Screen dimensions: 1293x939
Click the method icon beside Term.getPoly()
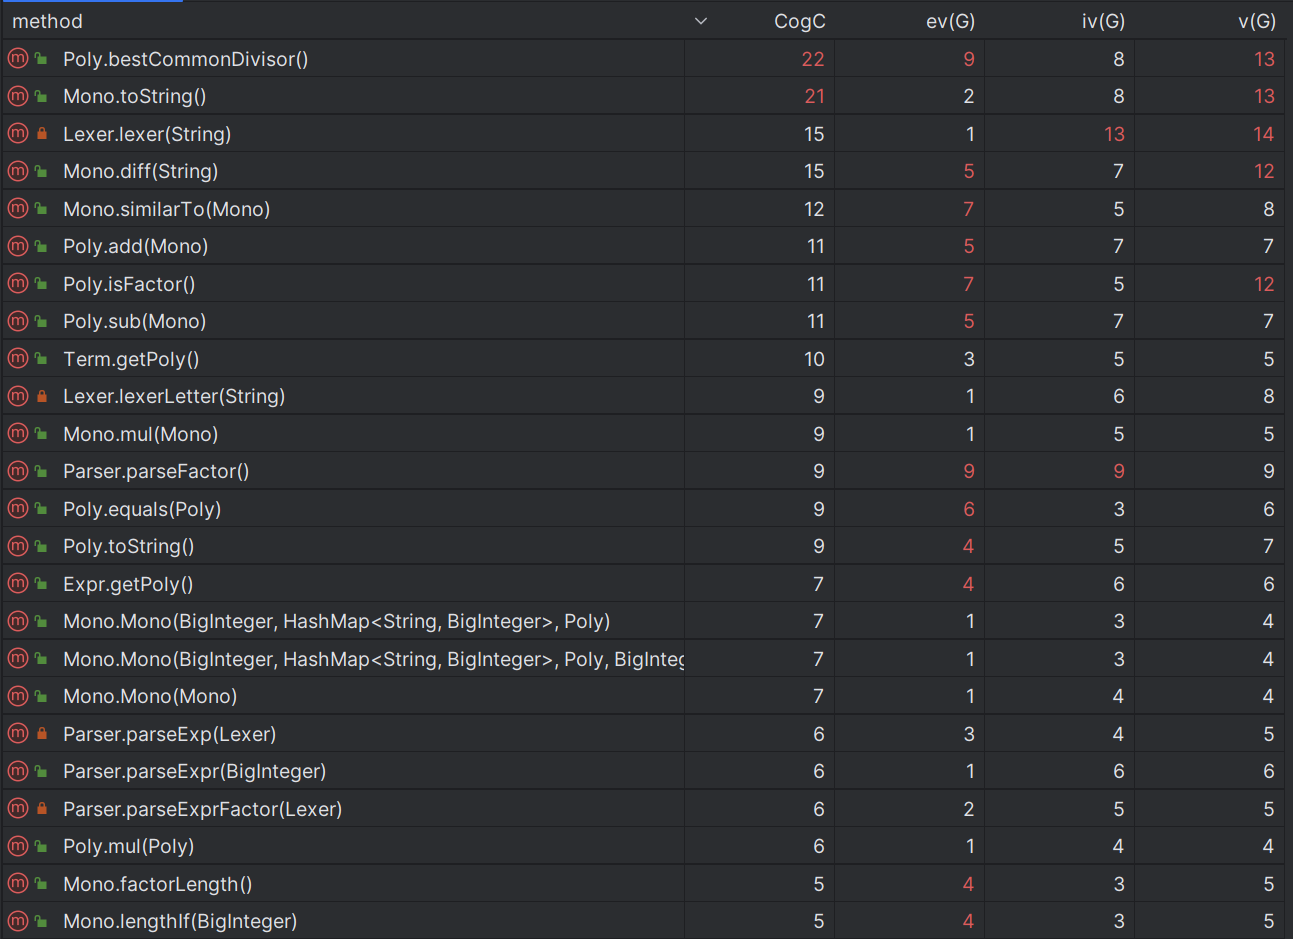18,359
